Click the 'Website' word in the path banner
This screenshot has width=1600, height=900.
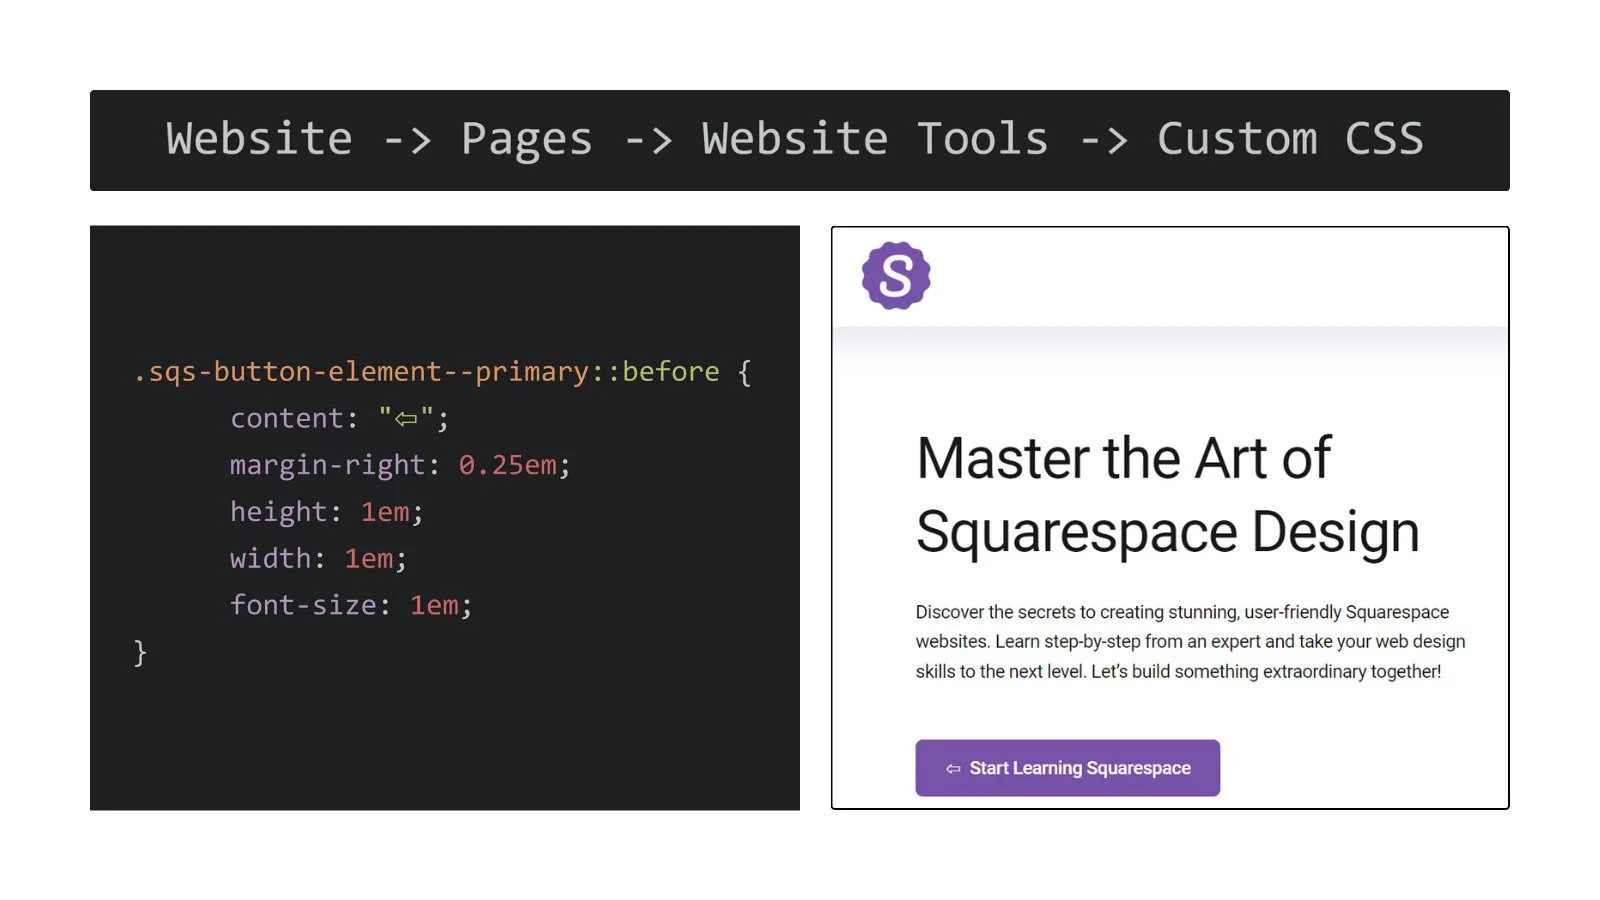(259, 139)
